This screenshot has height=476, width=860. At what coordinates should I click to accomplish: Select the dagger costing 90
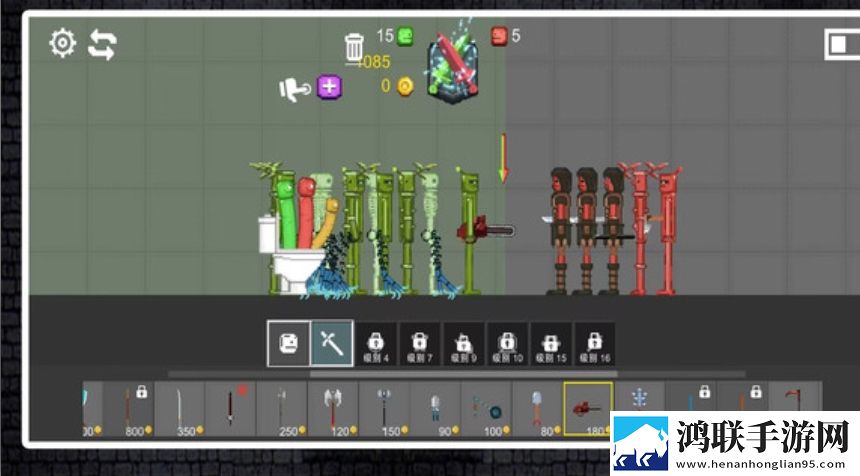click(434, 409)
